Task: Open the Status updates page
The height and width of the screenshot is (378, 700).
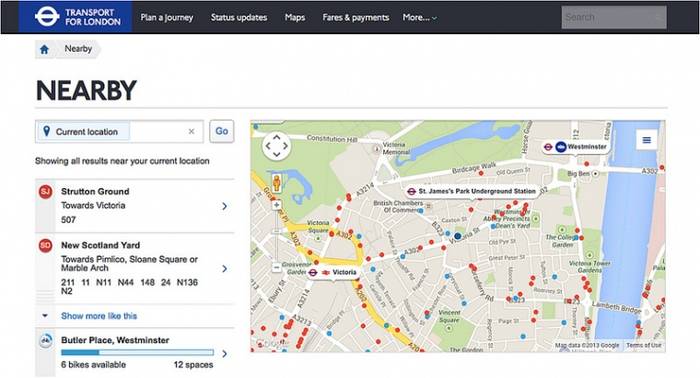Action: tap(239, 17)
